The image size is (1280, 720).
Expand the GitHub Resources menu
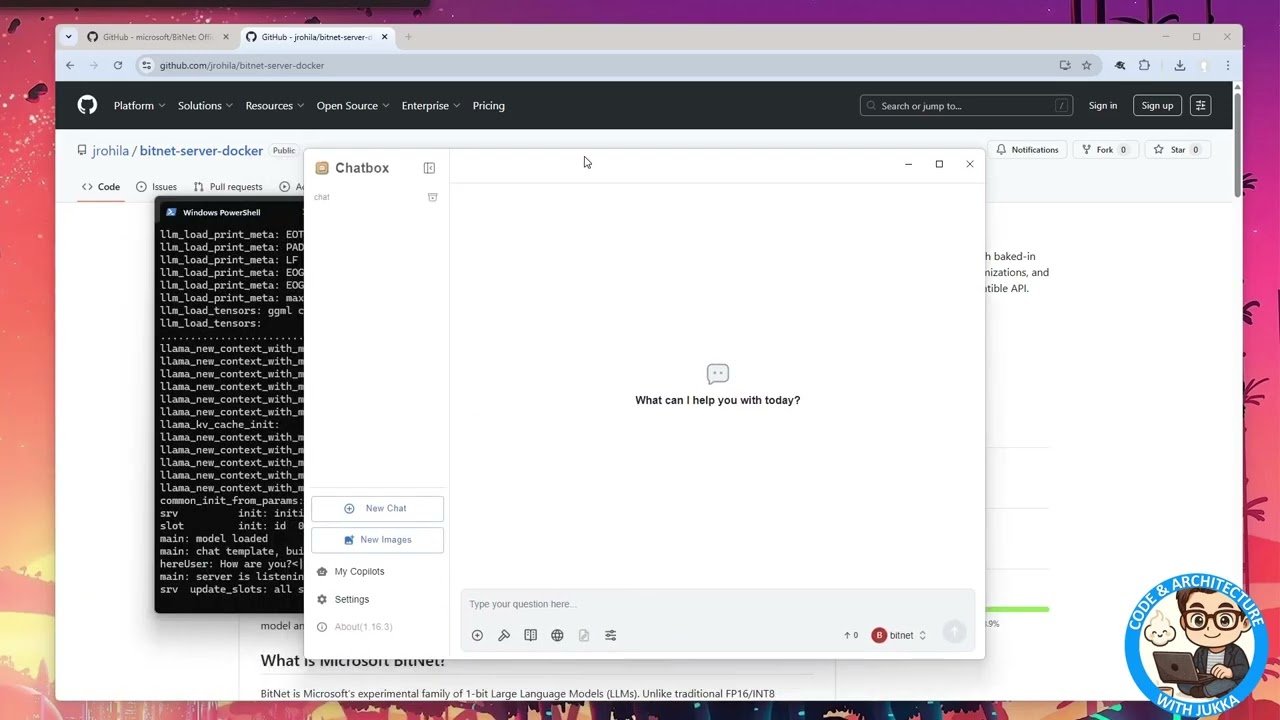pos(274,106)
